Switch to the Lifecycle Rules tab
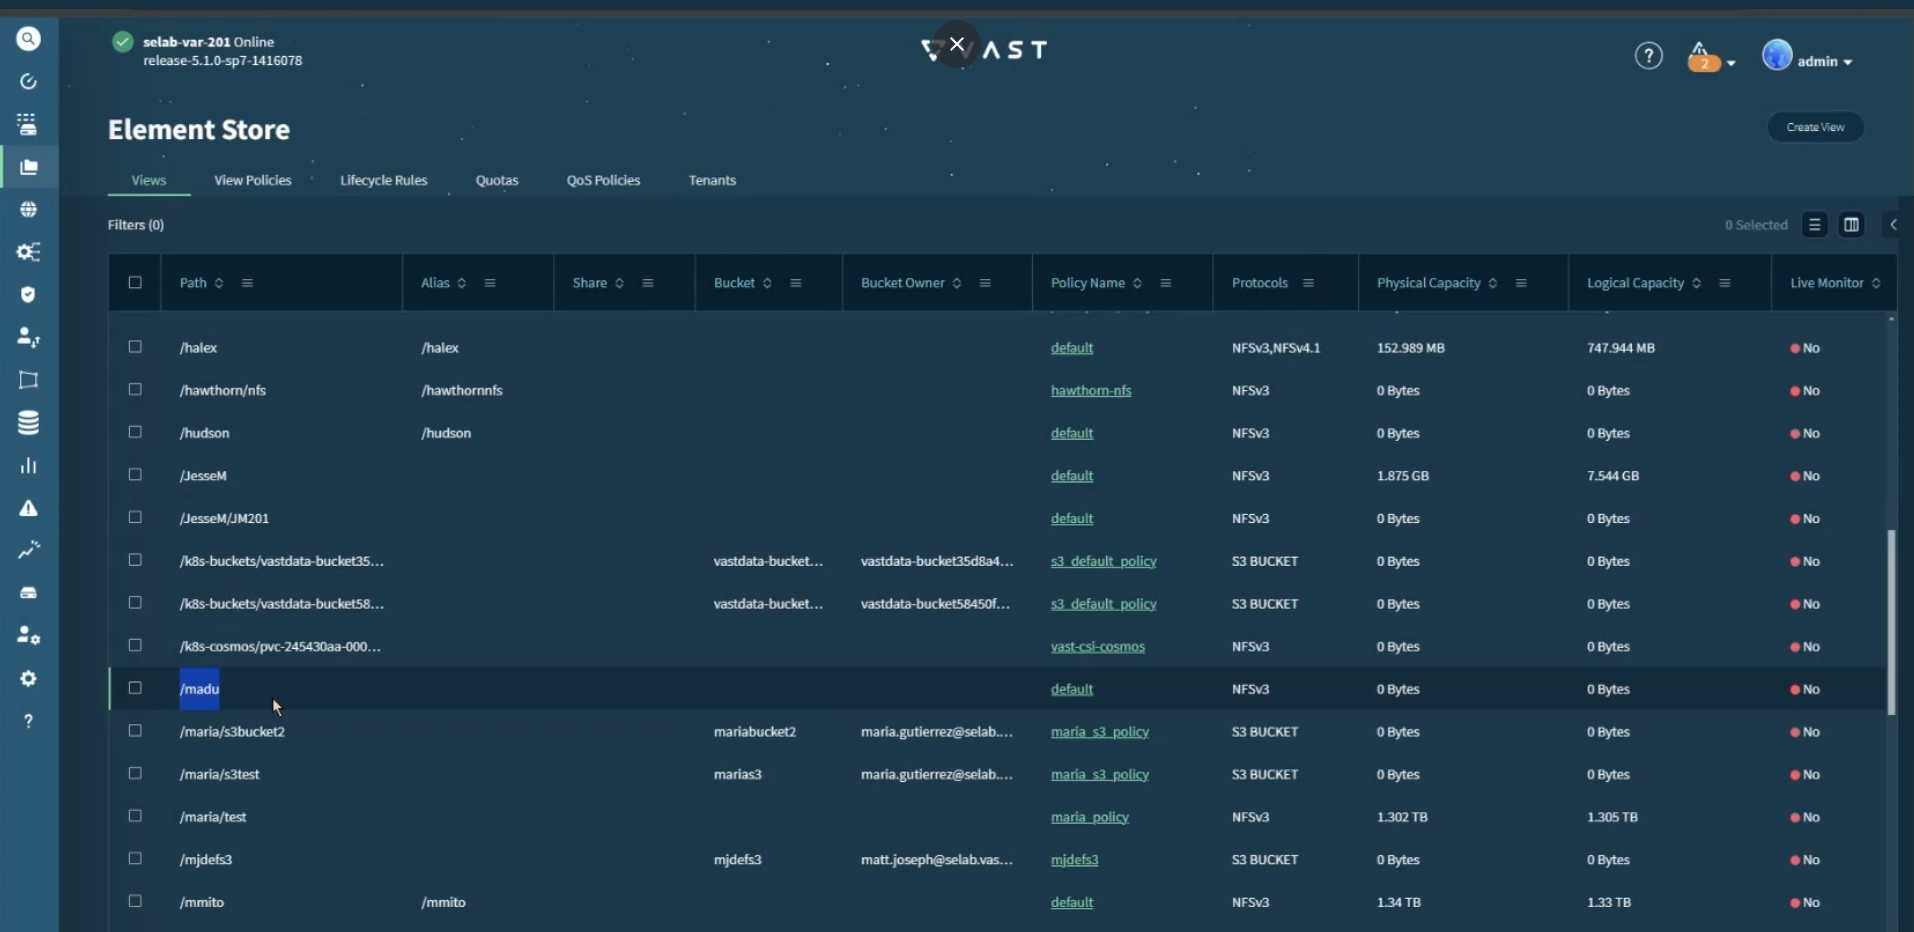This screenshot has width=1914, height=932. point(384,180)
